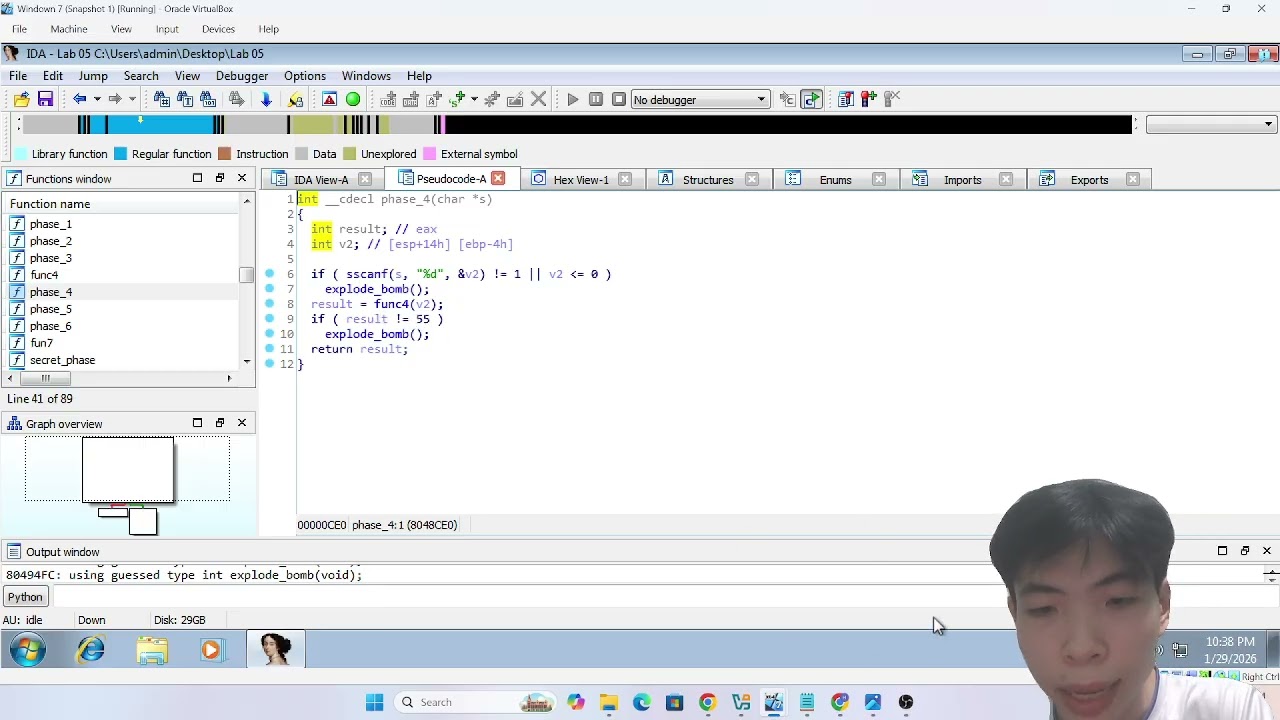Start the process with play button
The image size is (1280, 720).
(x=572, y=99)
